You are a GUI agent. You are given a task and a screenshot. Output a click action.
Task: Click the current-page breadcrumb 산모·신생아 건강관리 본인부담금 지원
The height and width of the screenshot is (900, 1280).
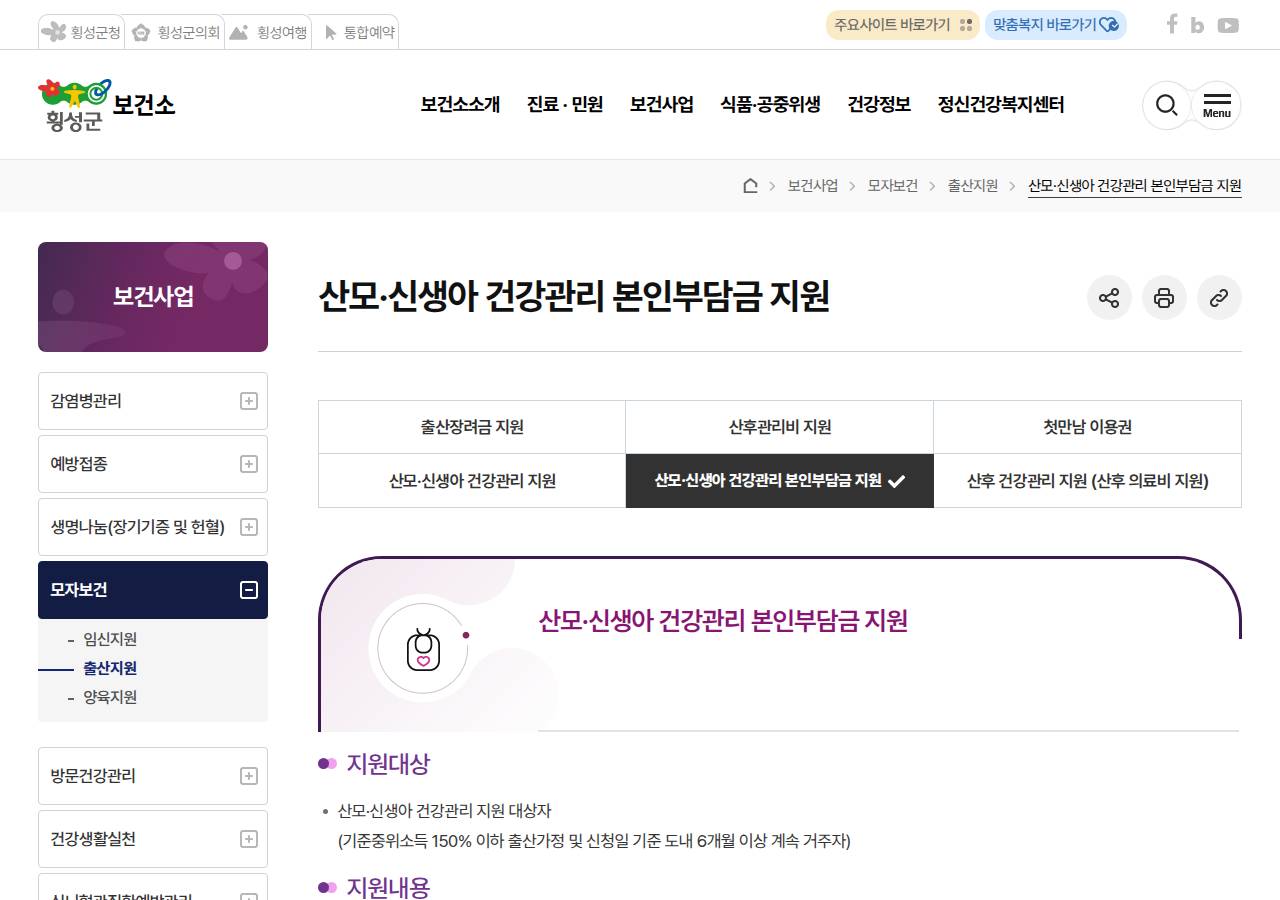coord(1135,185)
